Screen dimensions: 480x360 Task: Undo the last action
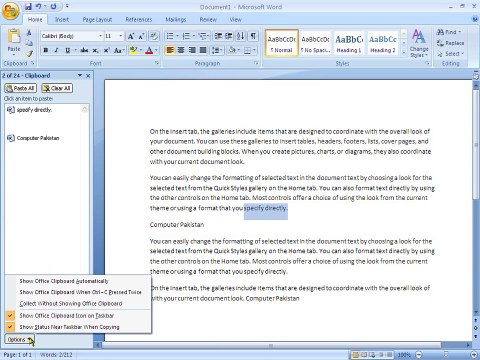pyautogui.click(x=39, y=6)
